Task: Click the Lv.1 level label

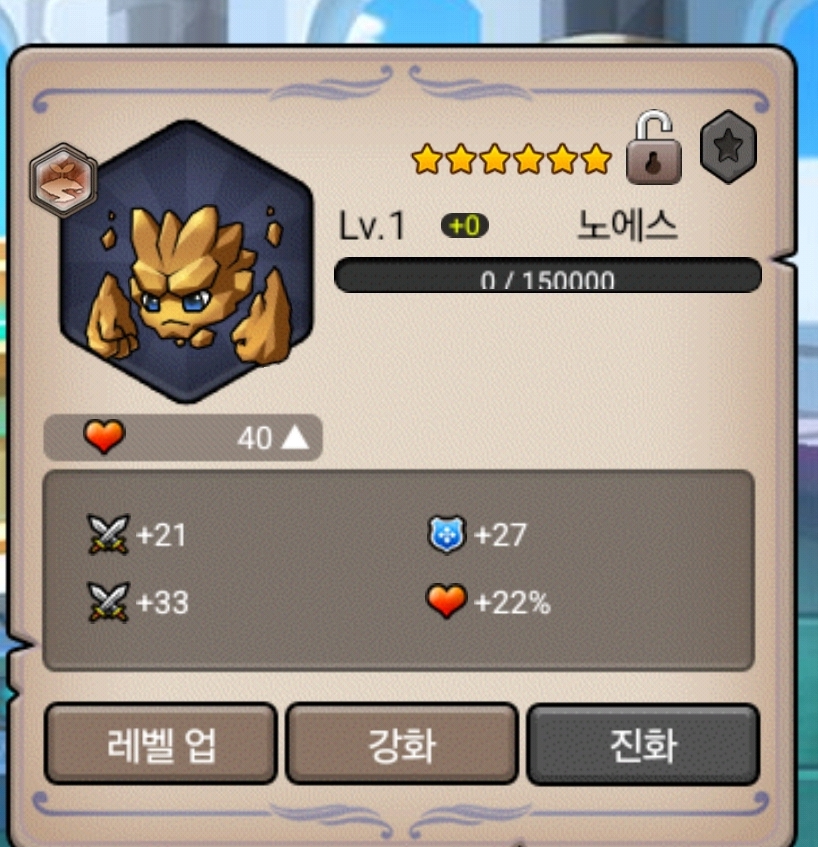Action: click(x=372, y=226)
